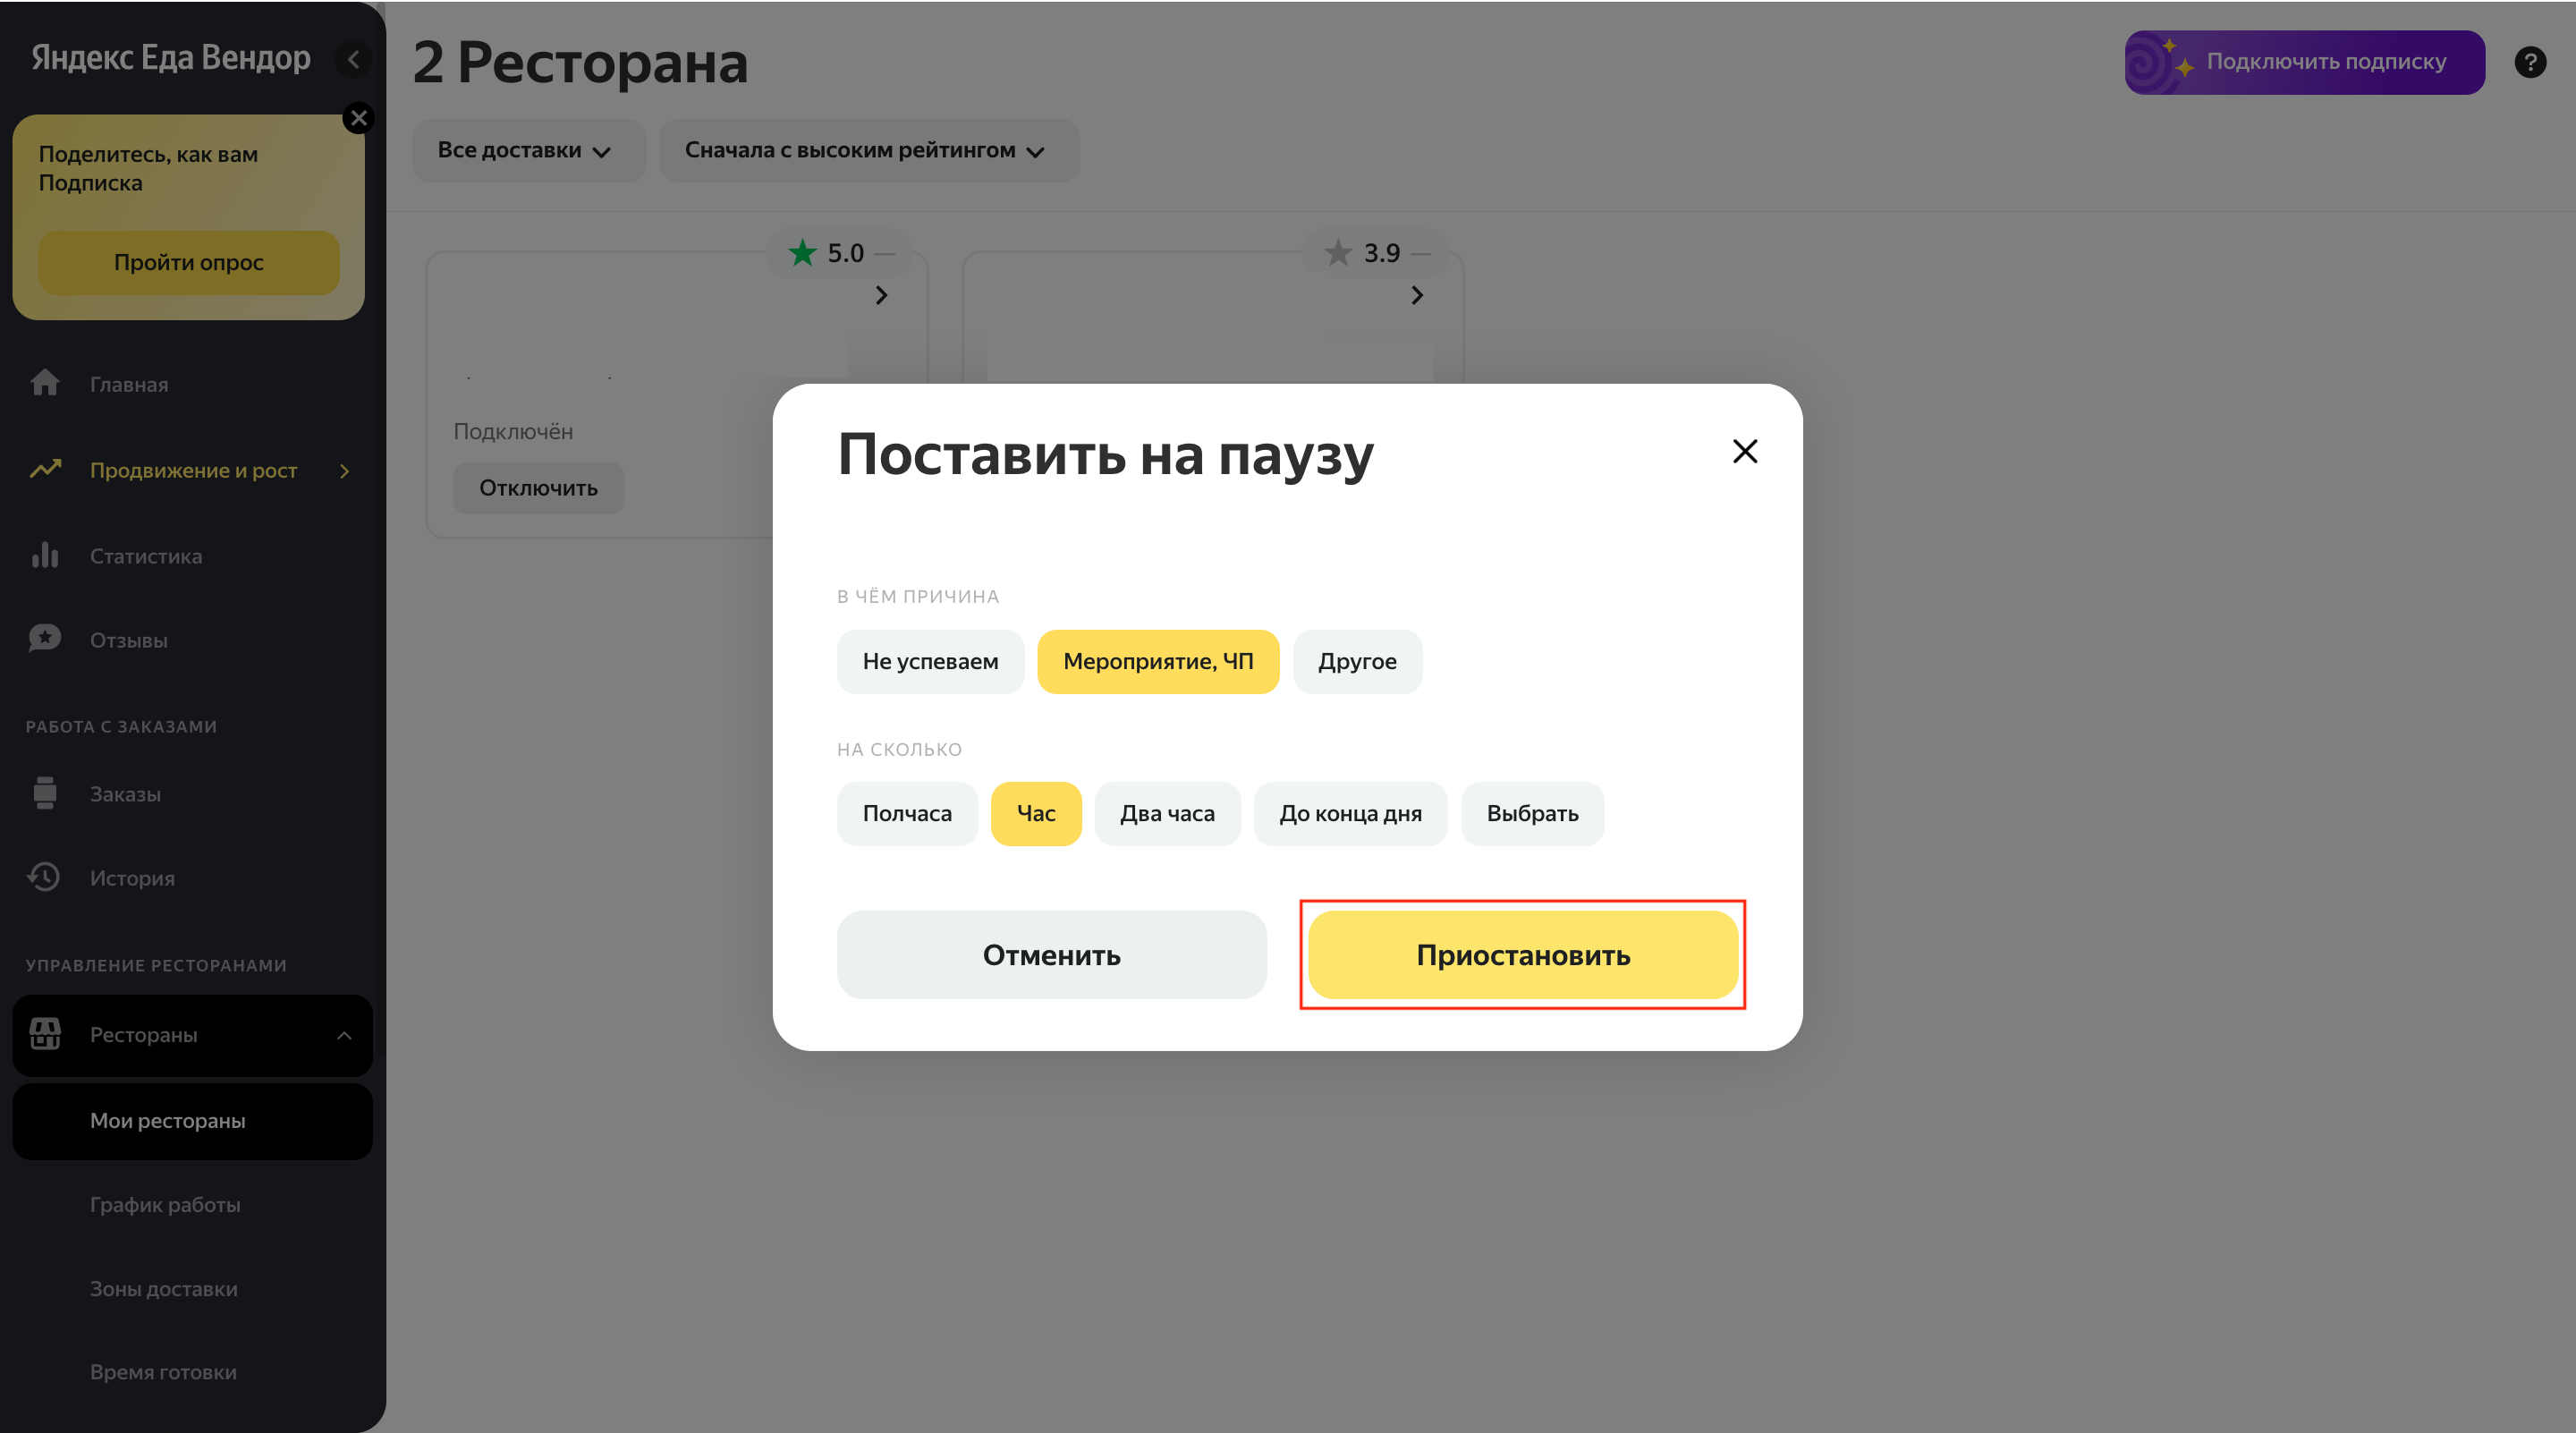Click the 5.0 rating value

click(845, 253)
